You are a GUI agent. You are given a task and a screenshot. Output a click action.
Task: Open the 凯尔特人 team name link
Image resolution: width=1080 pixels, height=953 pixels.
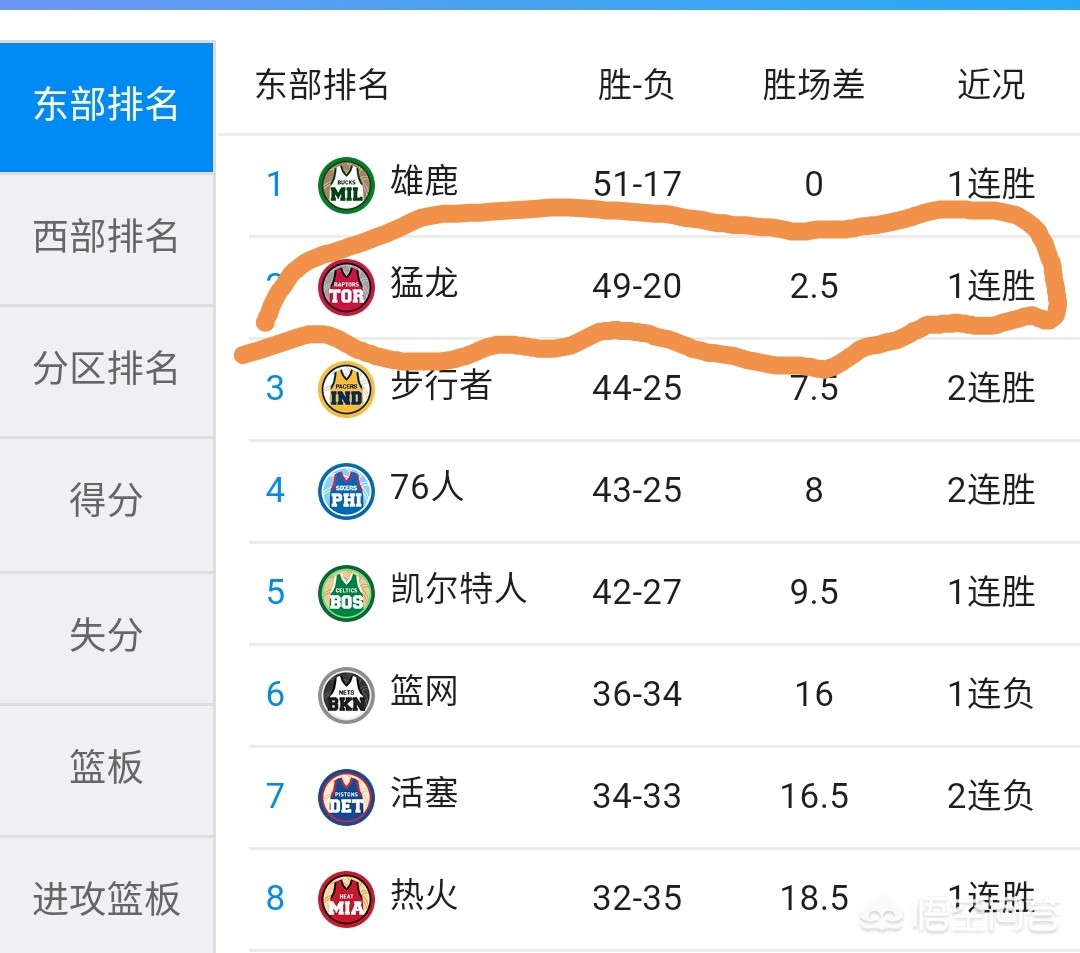458,590
